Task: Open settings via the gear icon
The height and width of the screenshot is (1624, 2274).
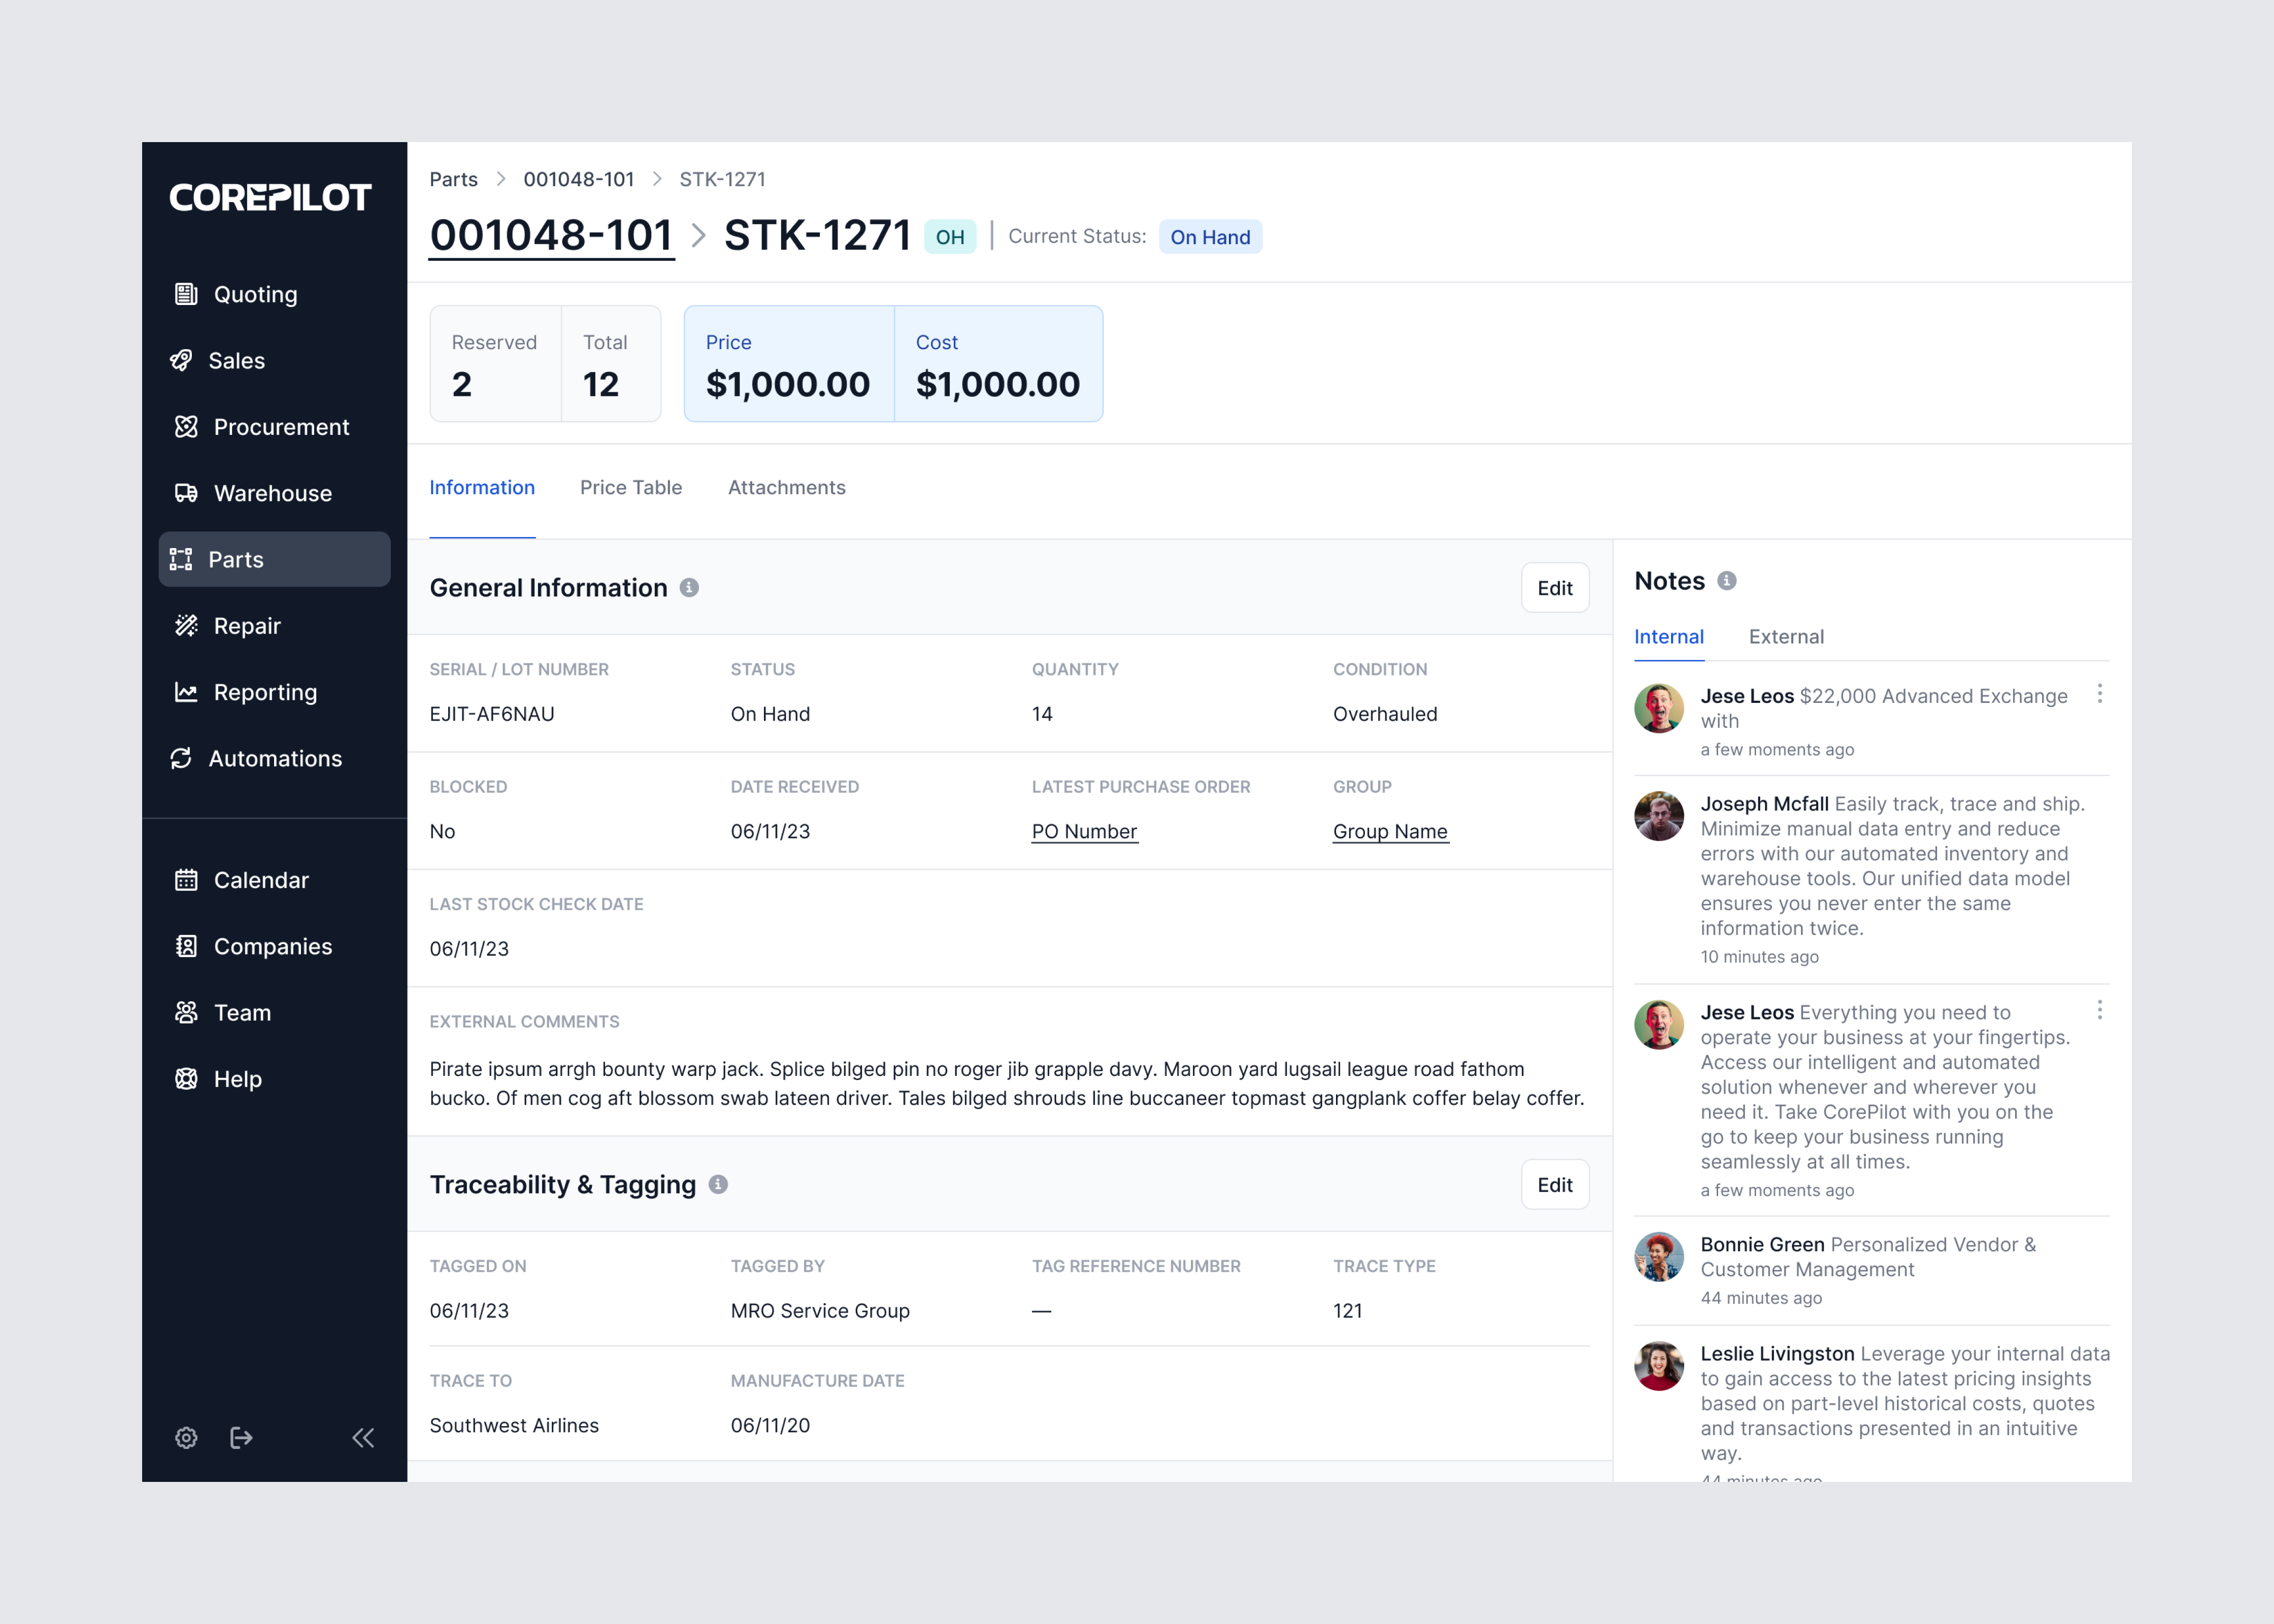Action: click(186, 1438)
